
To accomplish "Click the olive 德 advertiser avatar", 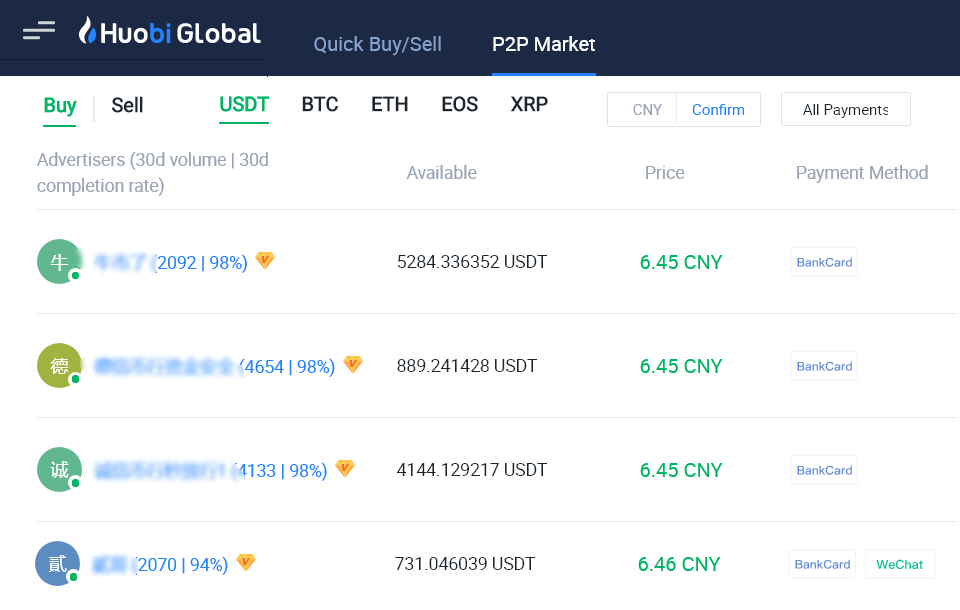I will click(x=59, y=366).
